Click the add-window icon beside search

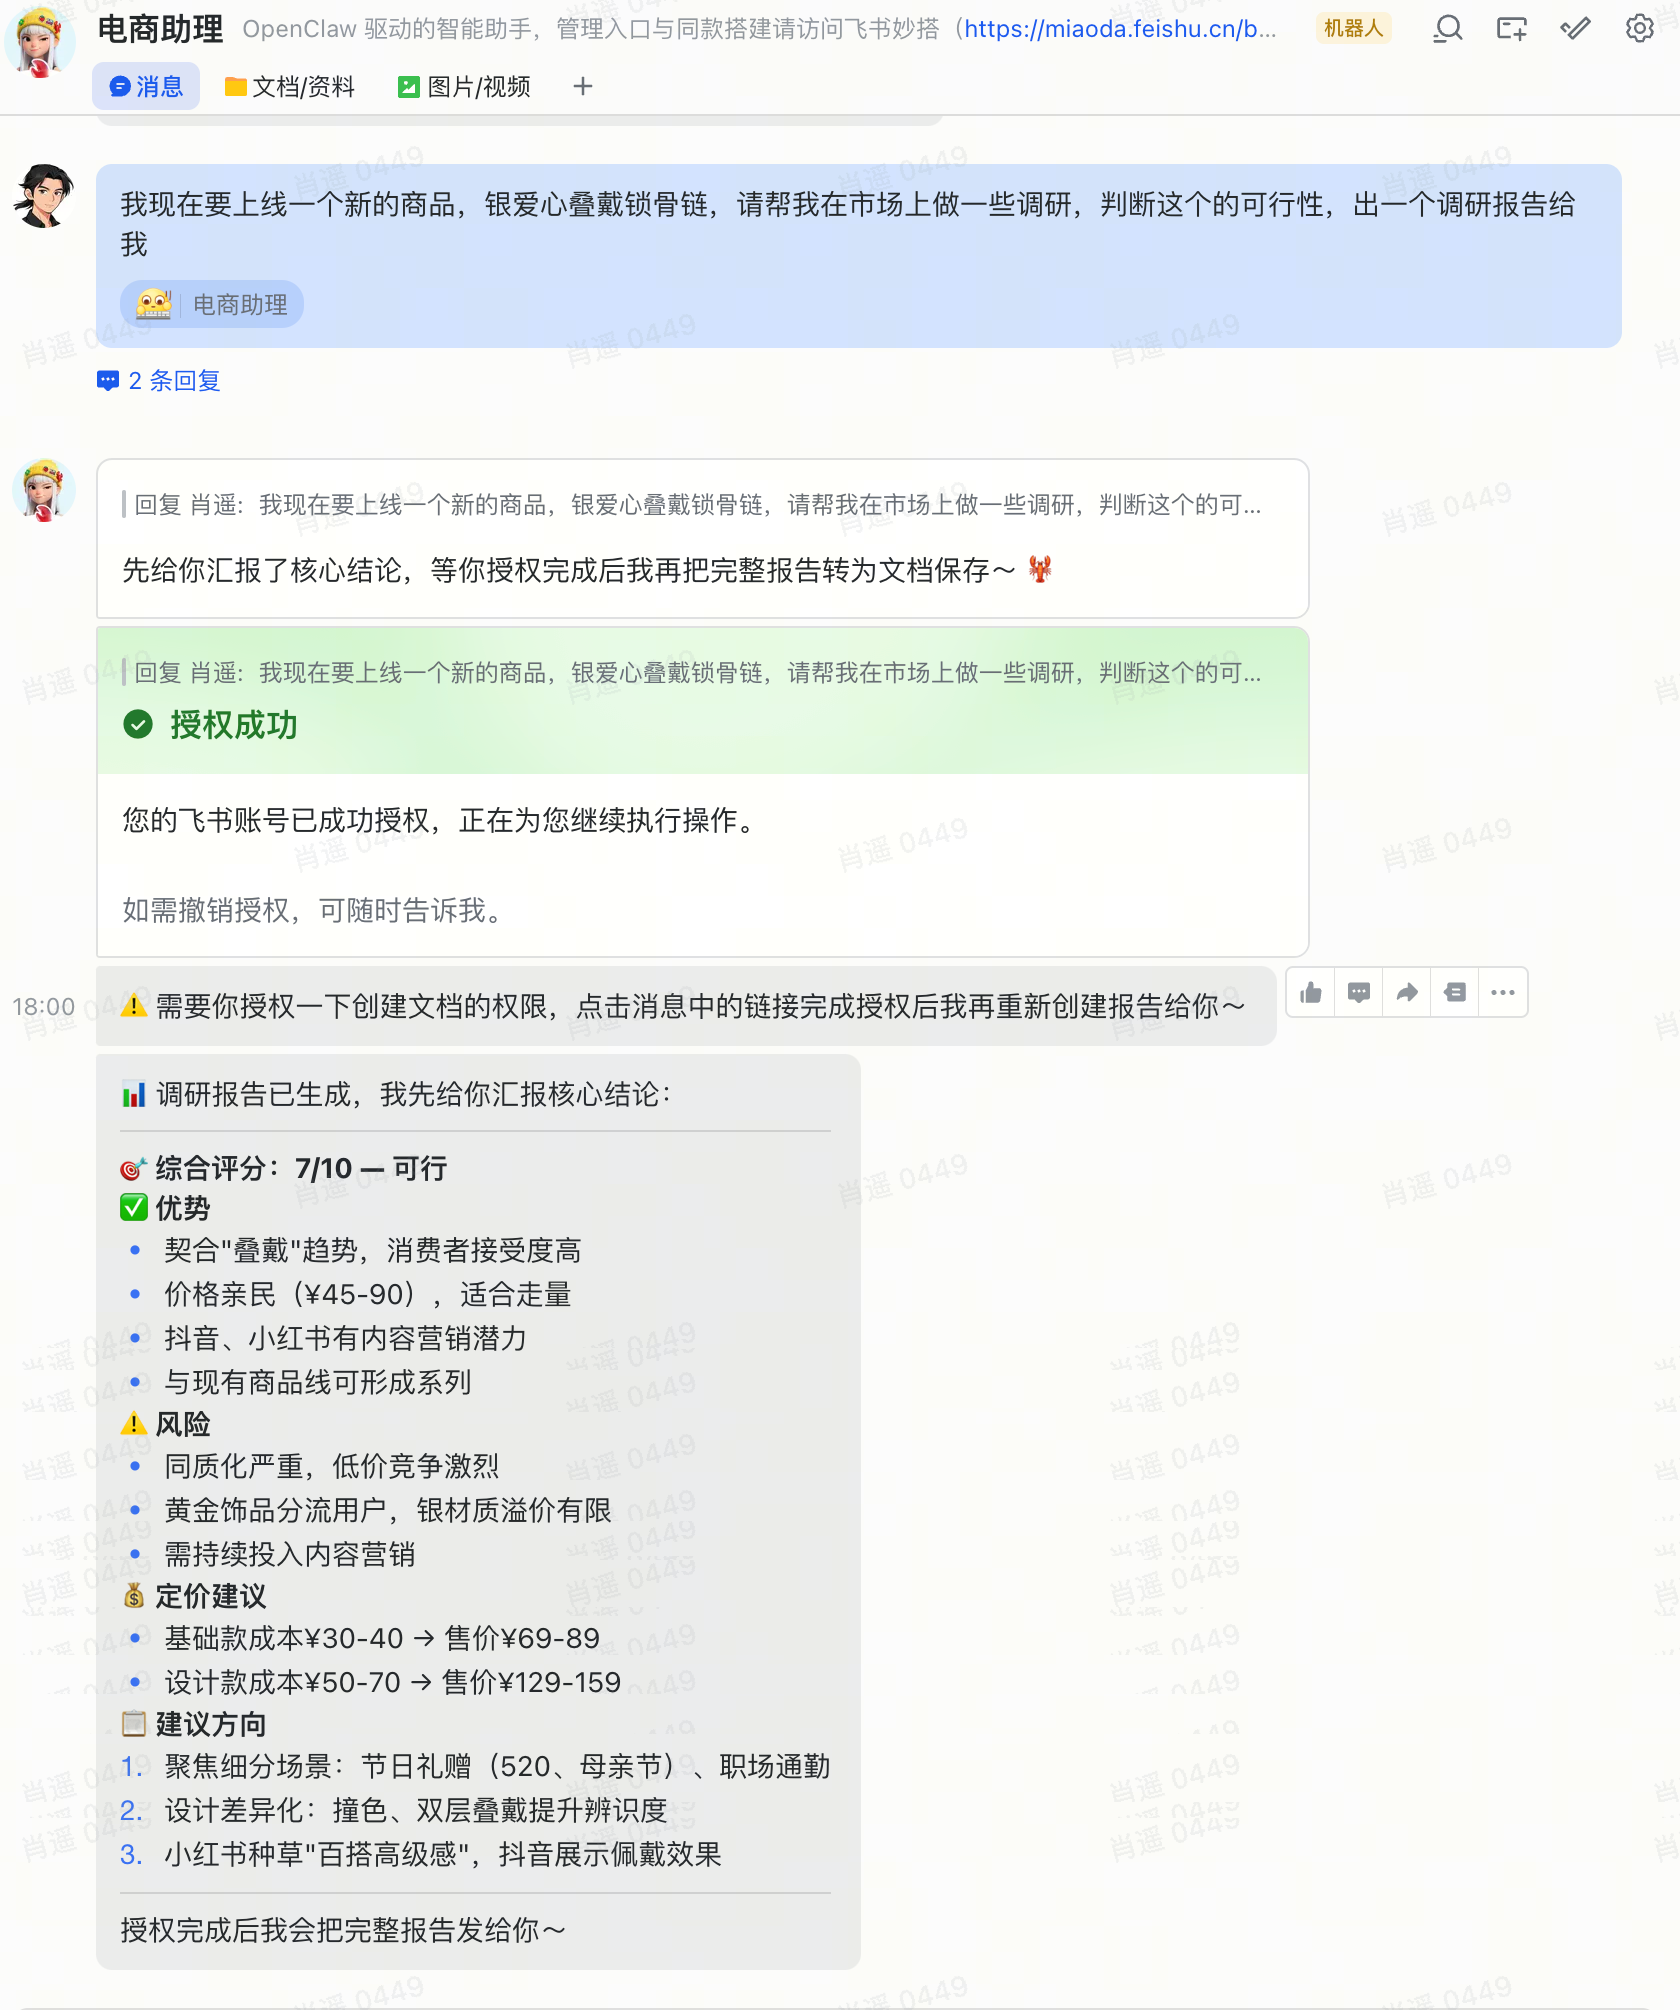(1511, 29)
